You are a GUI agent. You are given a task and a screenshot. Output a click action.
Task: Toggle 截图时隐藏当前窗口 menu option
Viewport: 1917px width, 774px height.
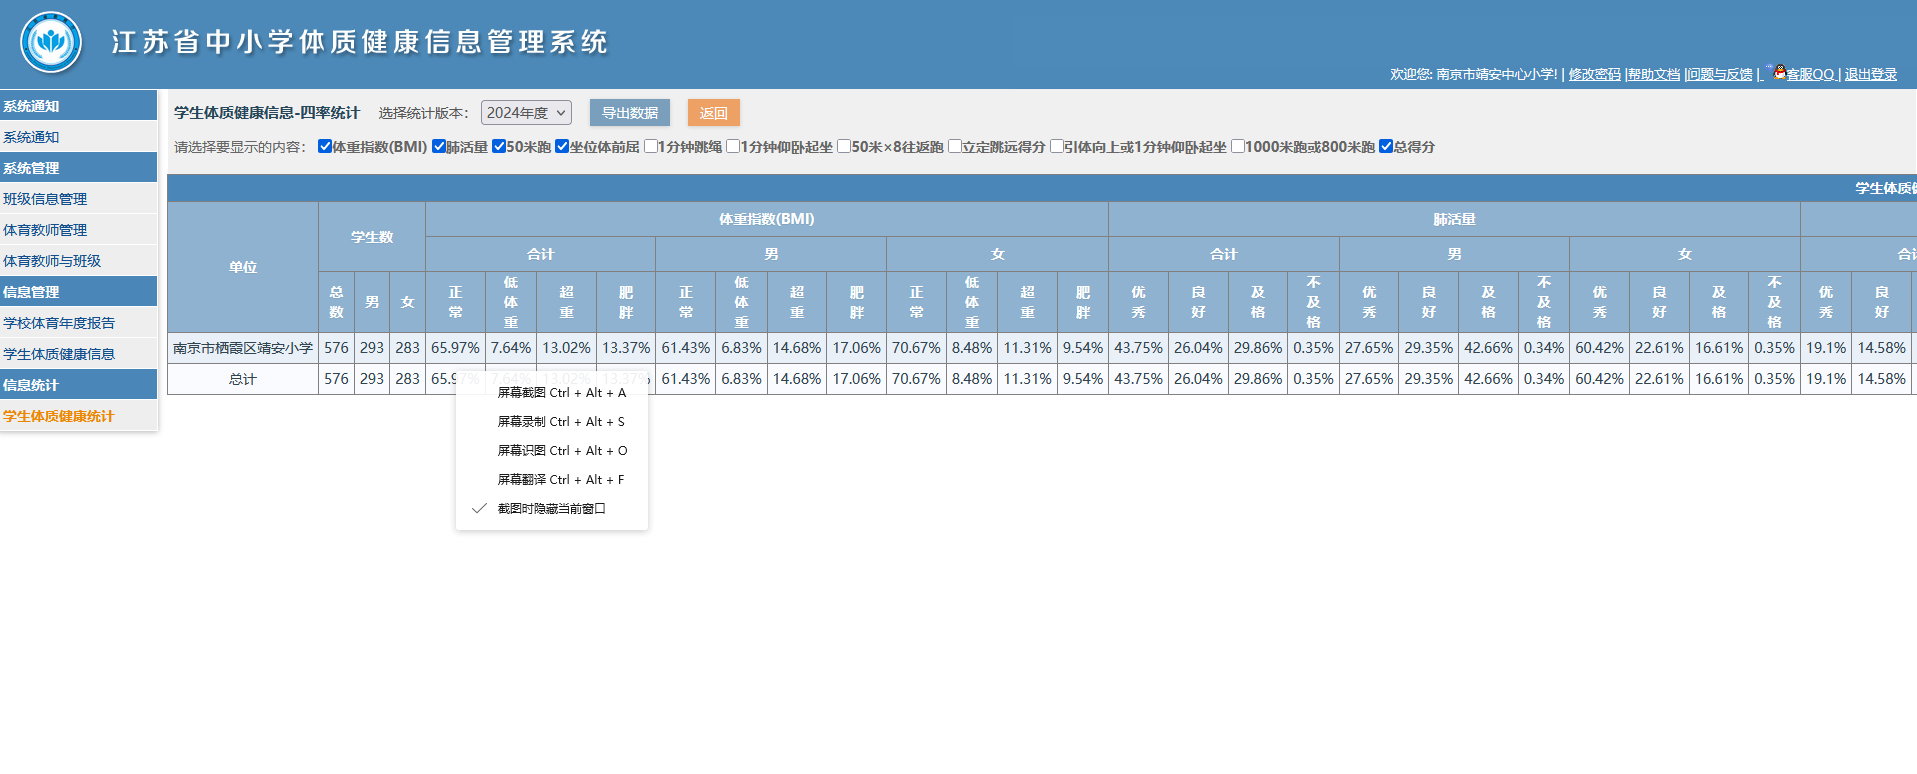[x=551, y=509]
